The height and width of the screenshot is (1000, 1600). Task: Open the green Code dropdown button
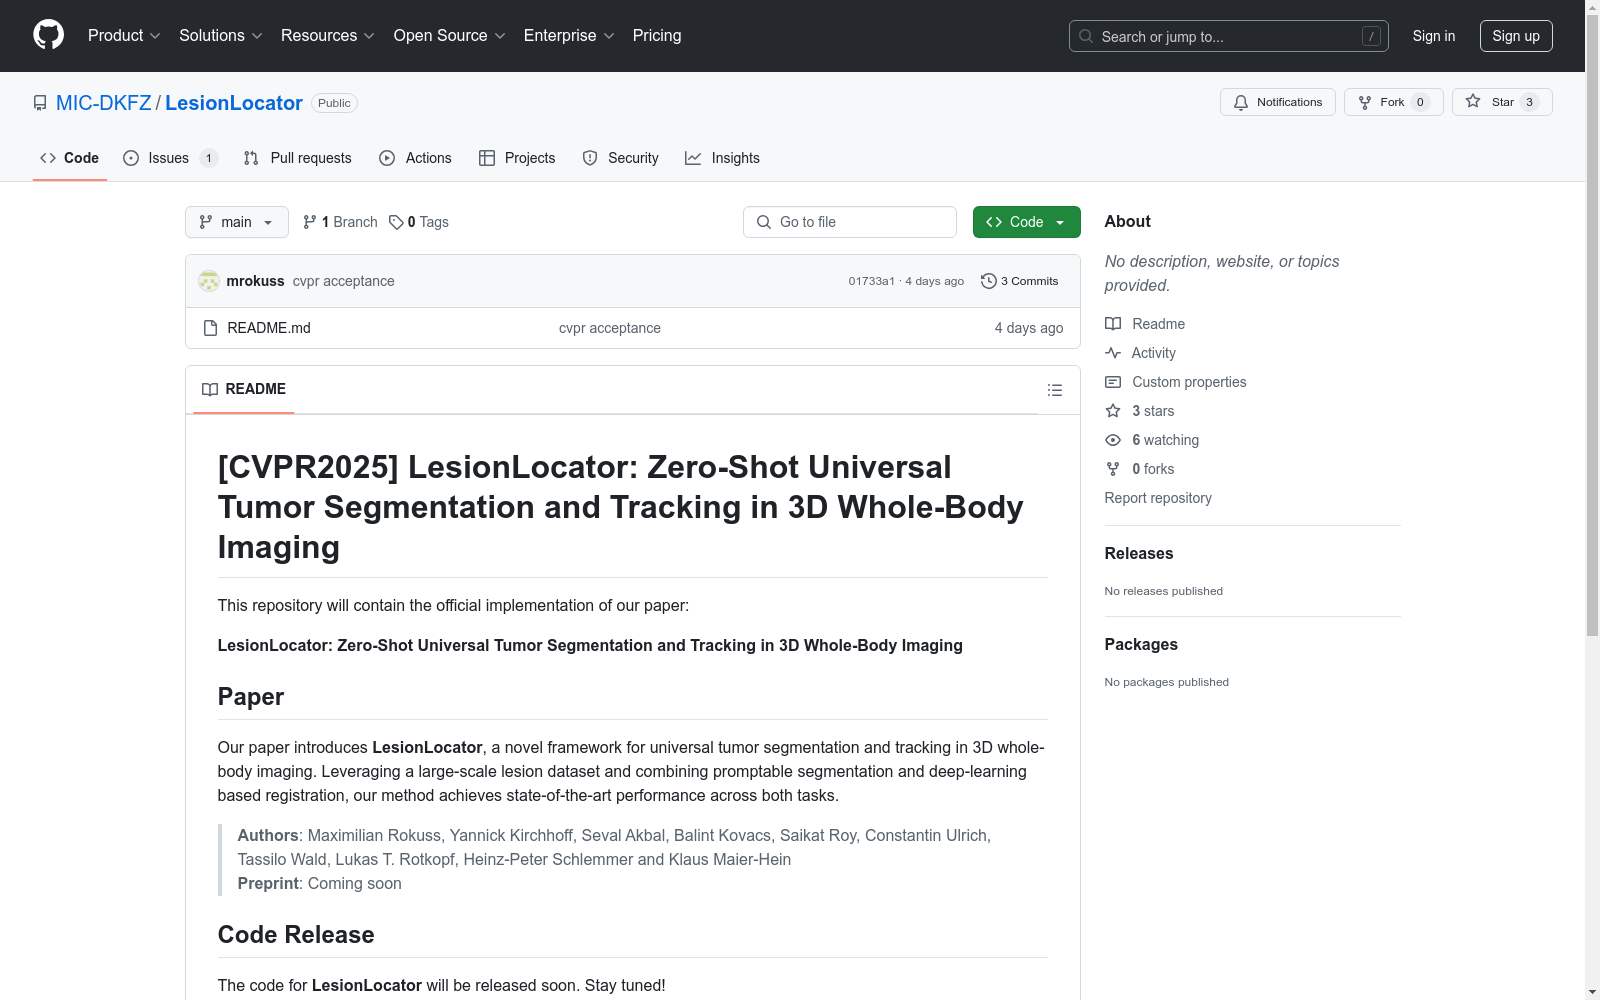[x=1026, y=222]
